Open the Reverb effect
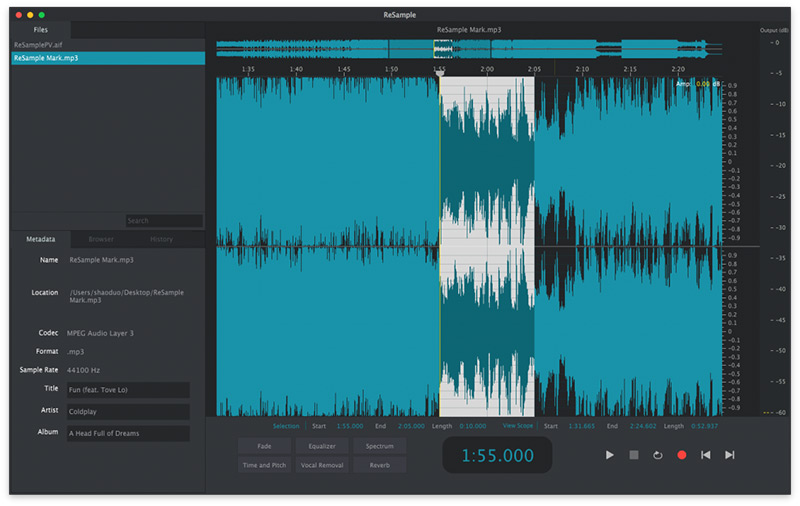800x506 pixels. coord(379,465)
